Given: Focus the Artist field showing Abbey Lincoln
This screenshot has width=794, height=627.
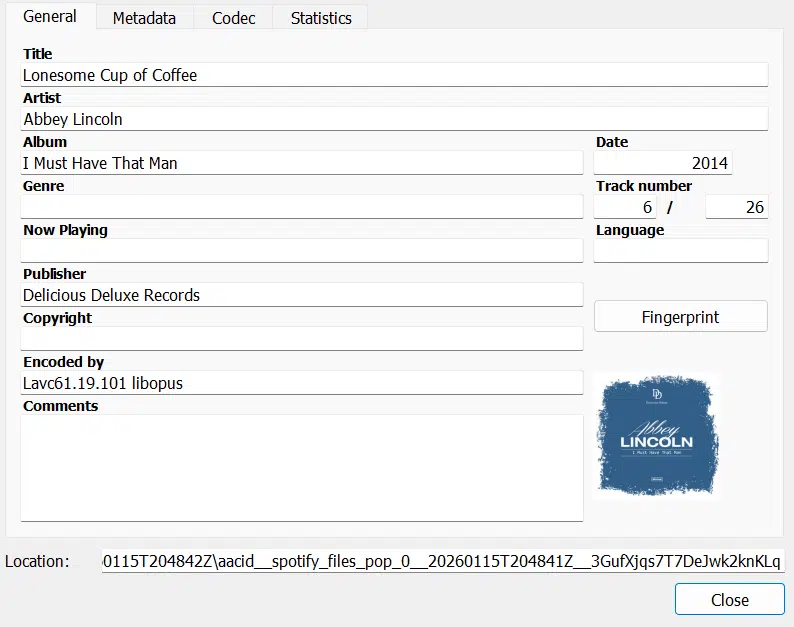Looking at the screenshot, I should coord(394,119).
